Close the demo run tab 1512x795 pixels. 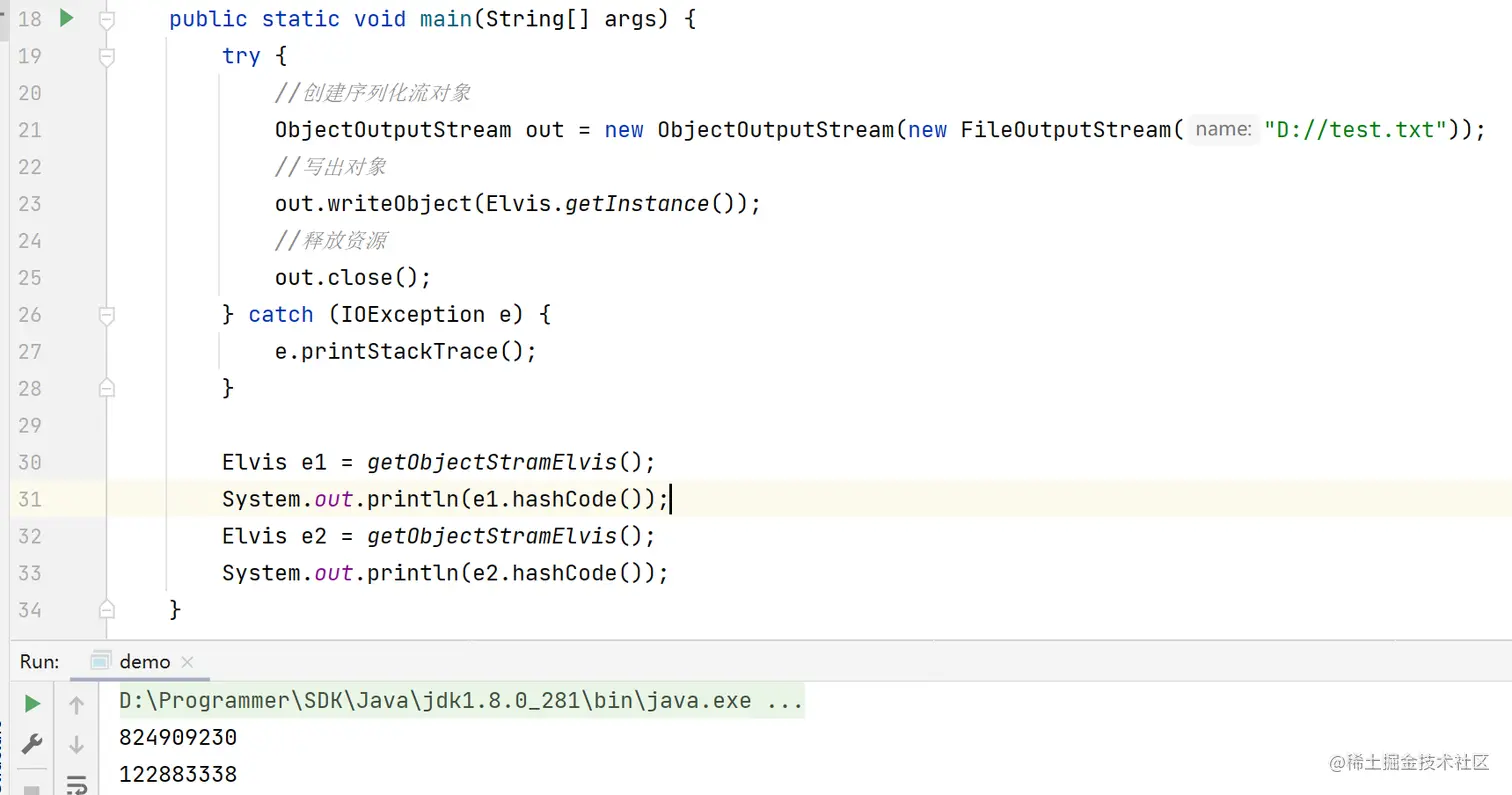188,662
